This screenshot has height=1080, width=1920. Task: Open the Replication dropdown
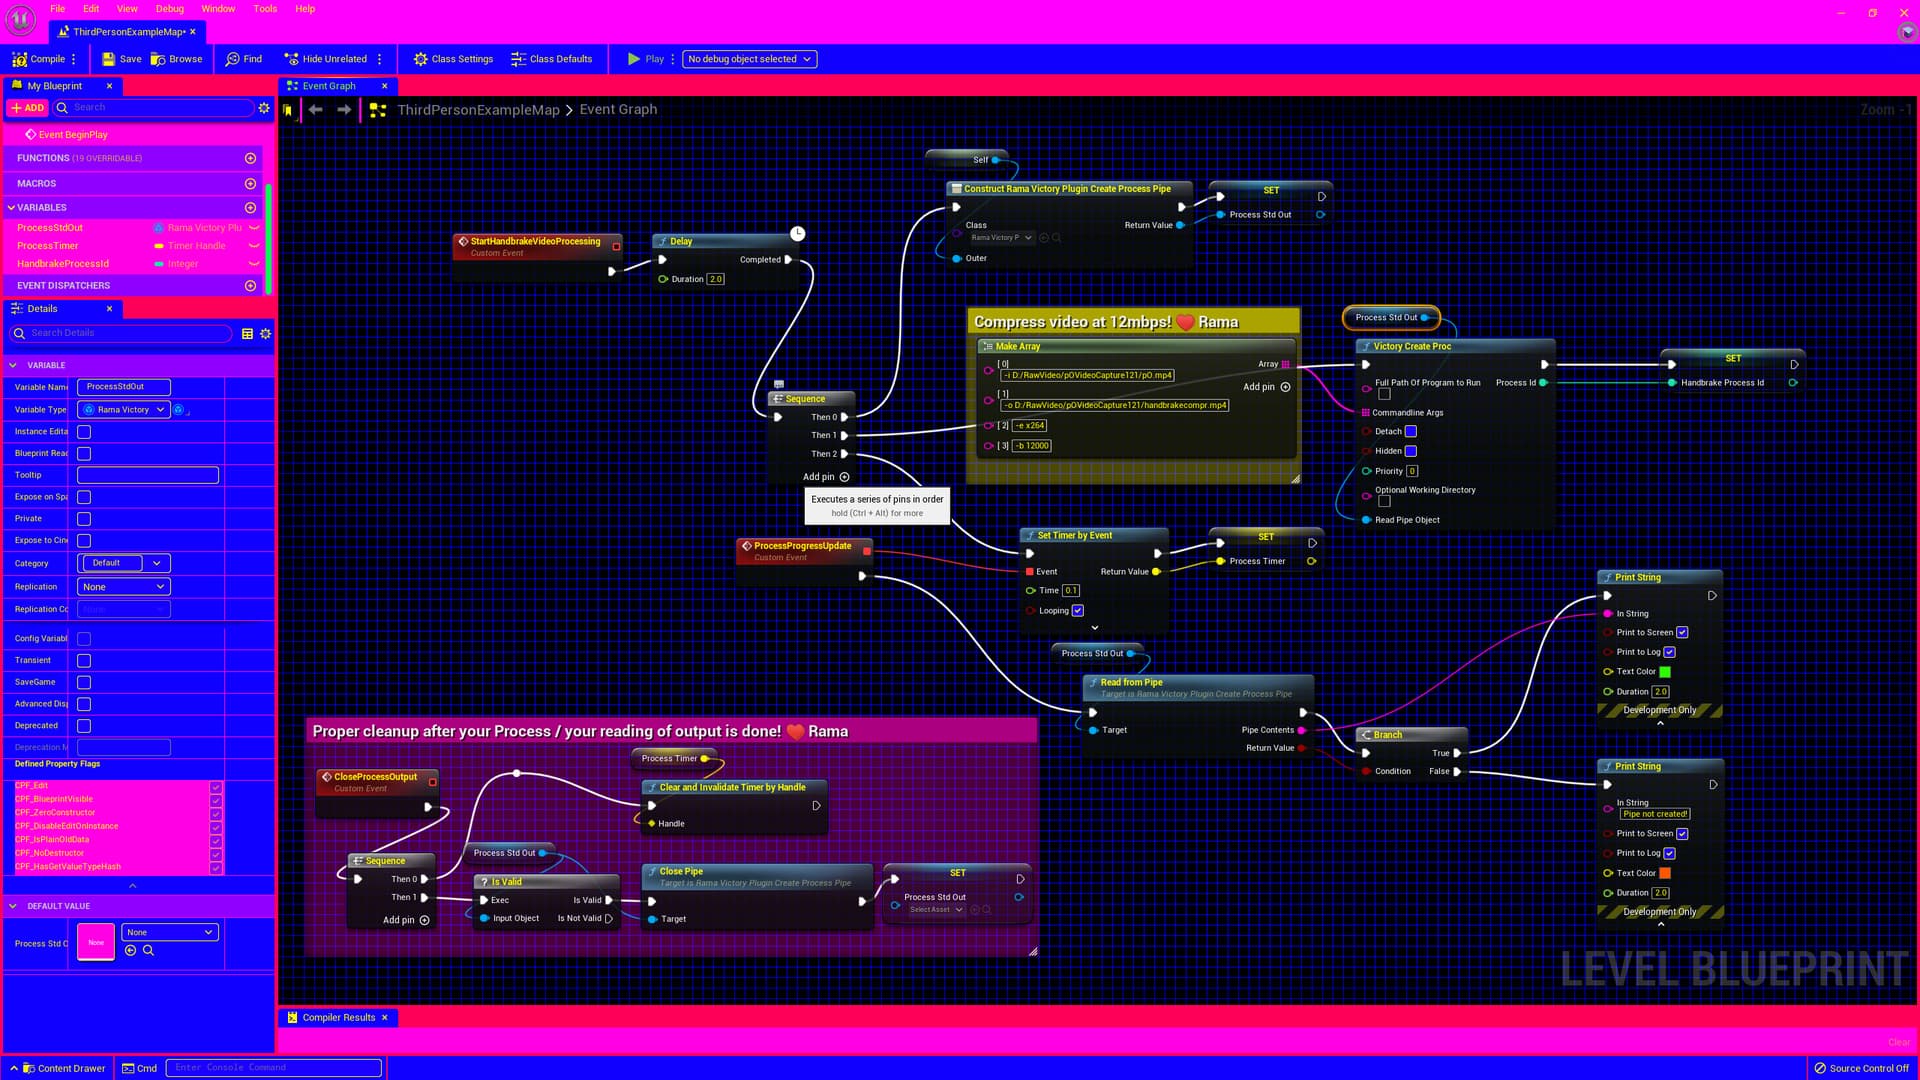pos(124,587)
